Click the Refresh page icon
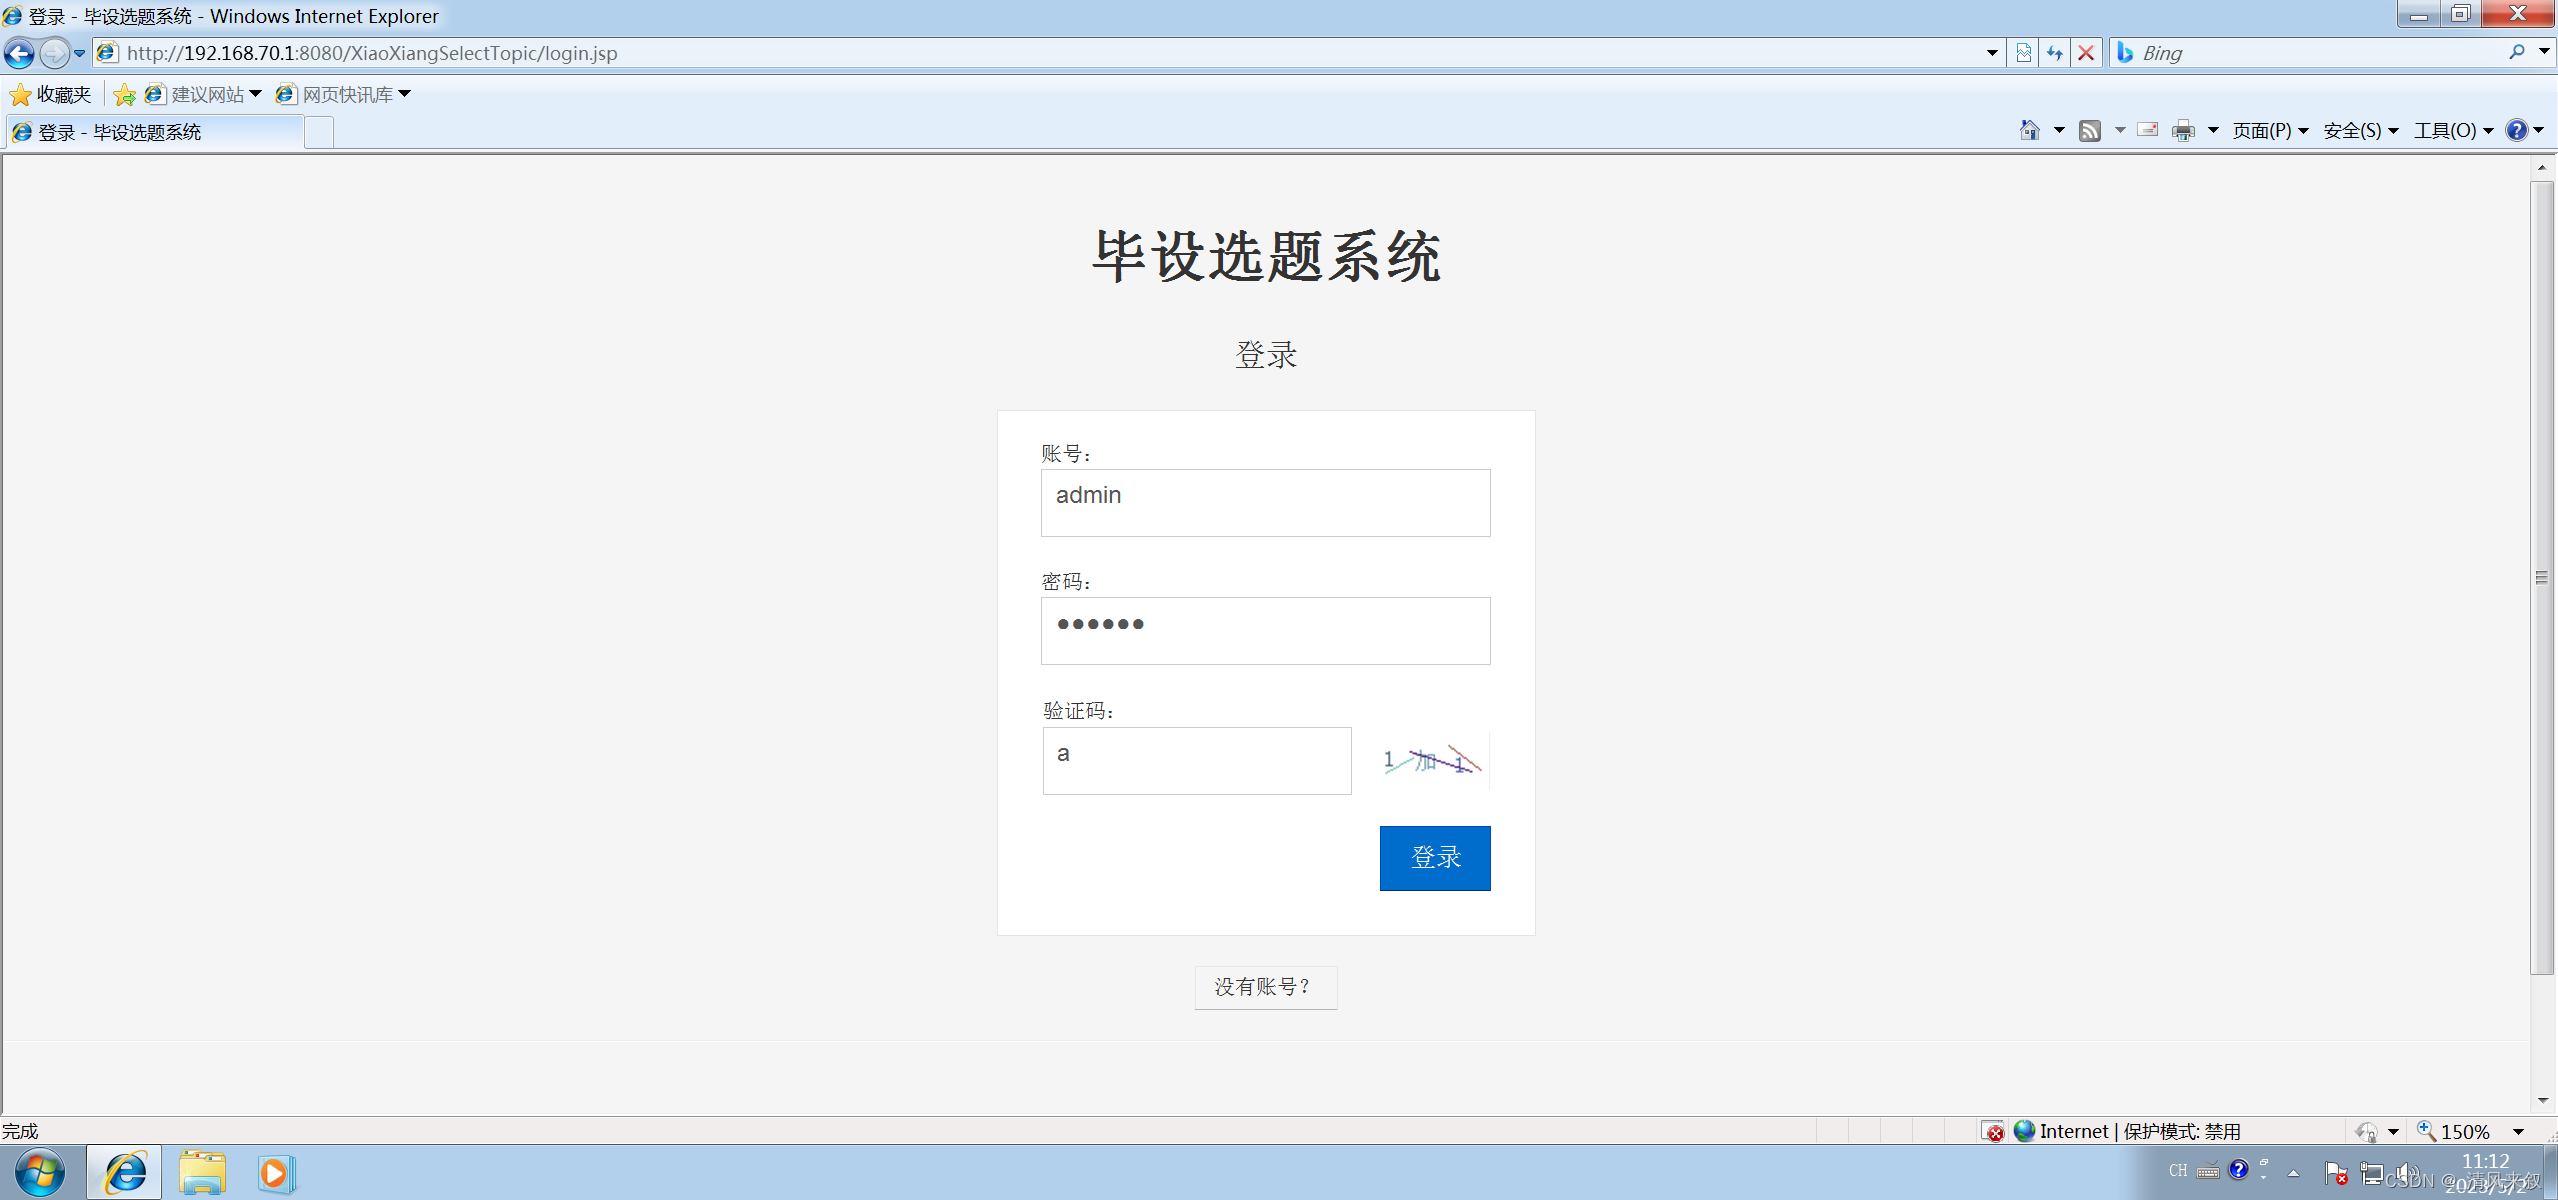2558x1200 pixels. 2054,53
